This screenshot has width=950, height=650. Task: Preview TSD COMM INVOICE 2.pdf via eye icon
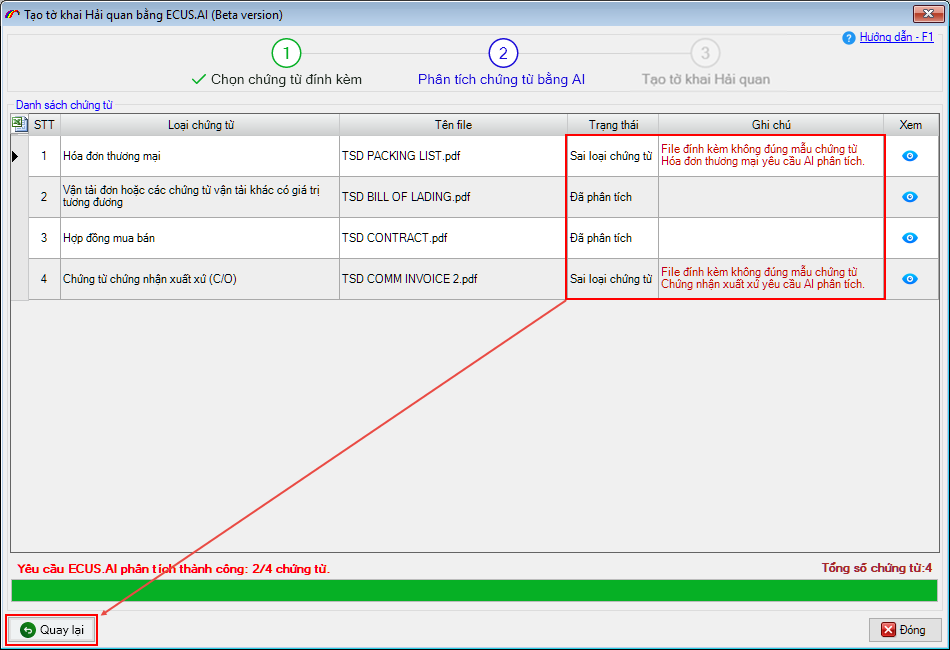[x=910, y=279]
